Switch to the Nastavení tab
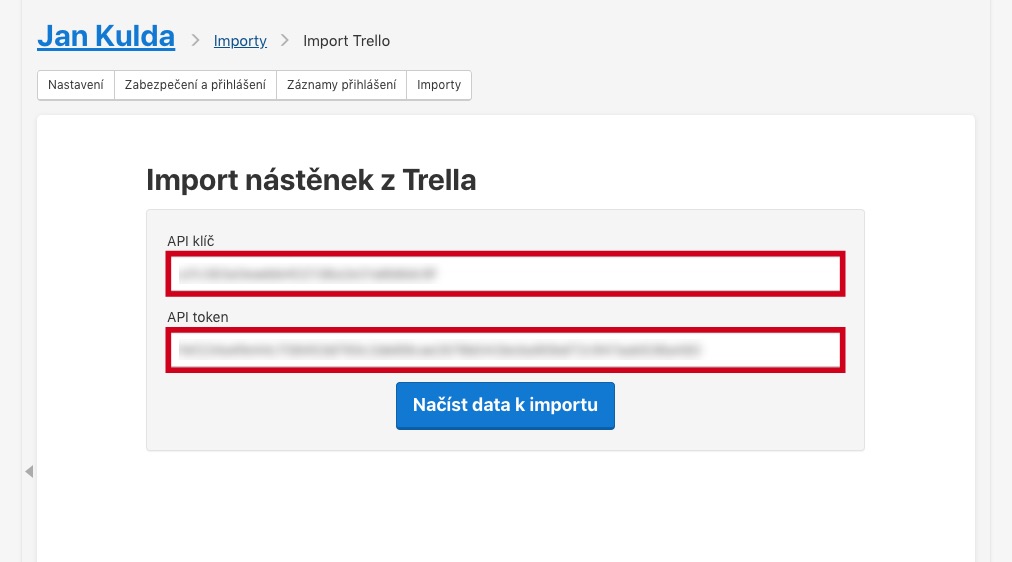 pos(76,85)
